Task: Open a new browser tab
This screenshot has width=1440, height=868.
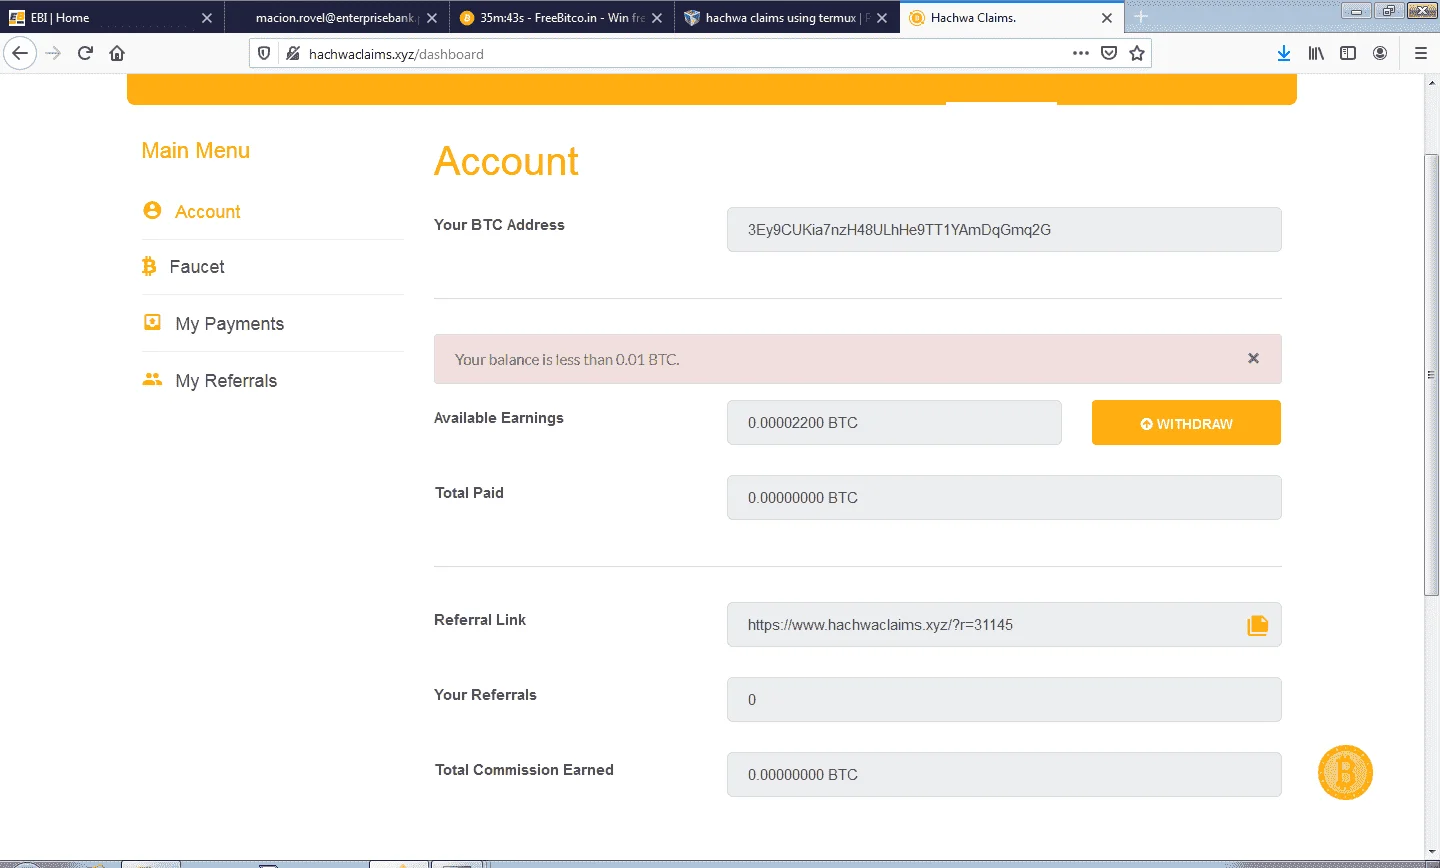Action: (x=1141, y=16)
